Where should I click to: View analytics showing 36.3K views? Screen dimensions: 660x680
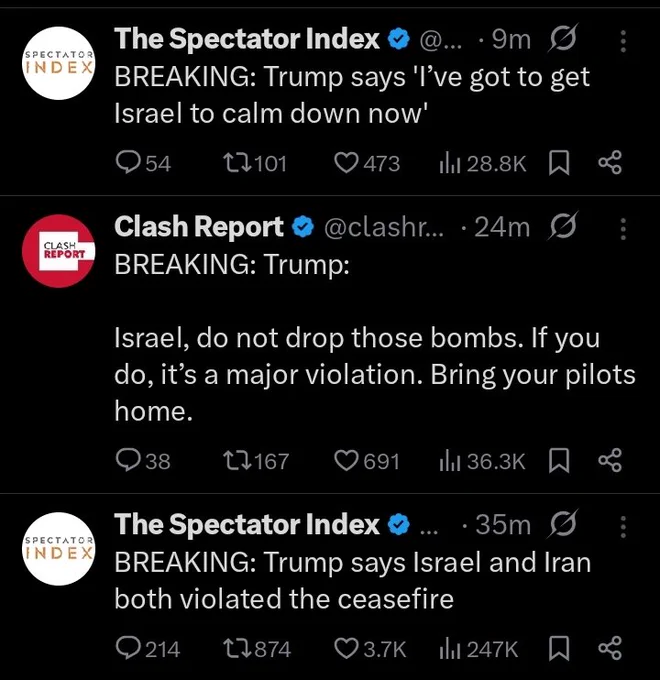pos(482,461)
